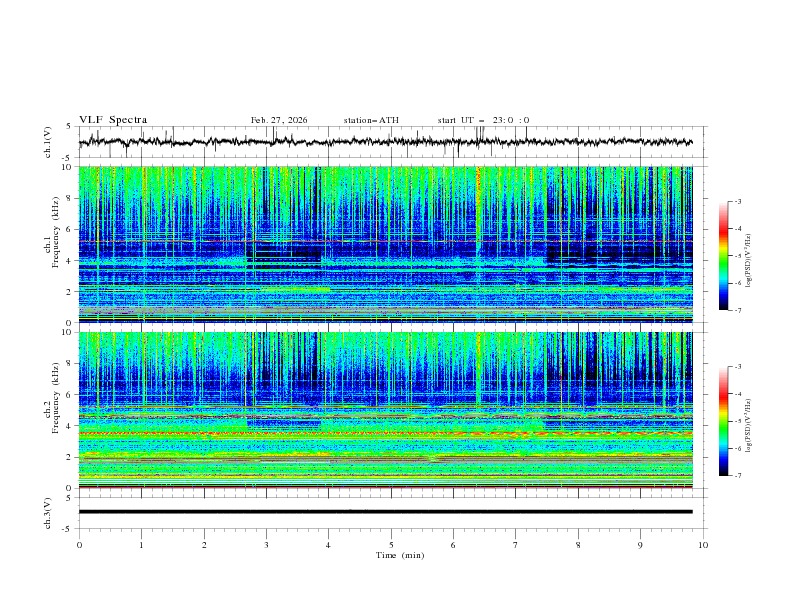Click the ch.1 voltage waveform trace
The image size is (792, 612).
(385, 142)
